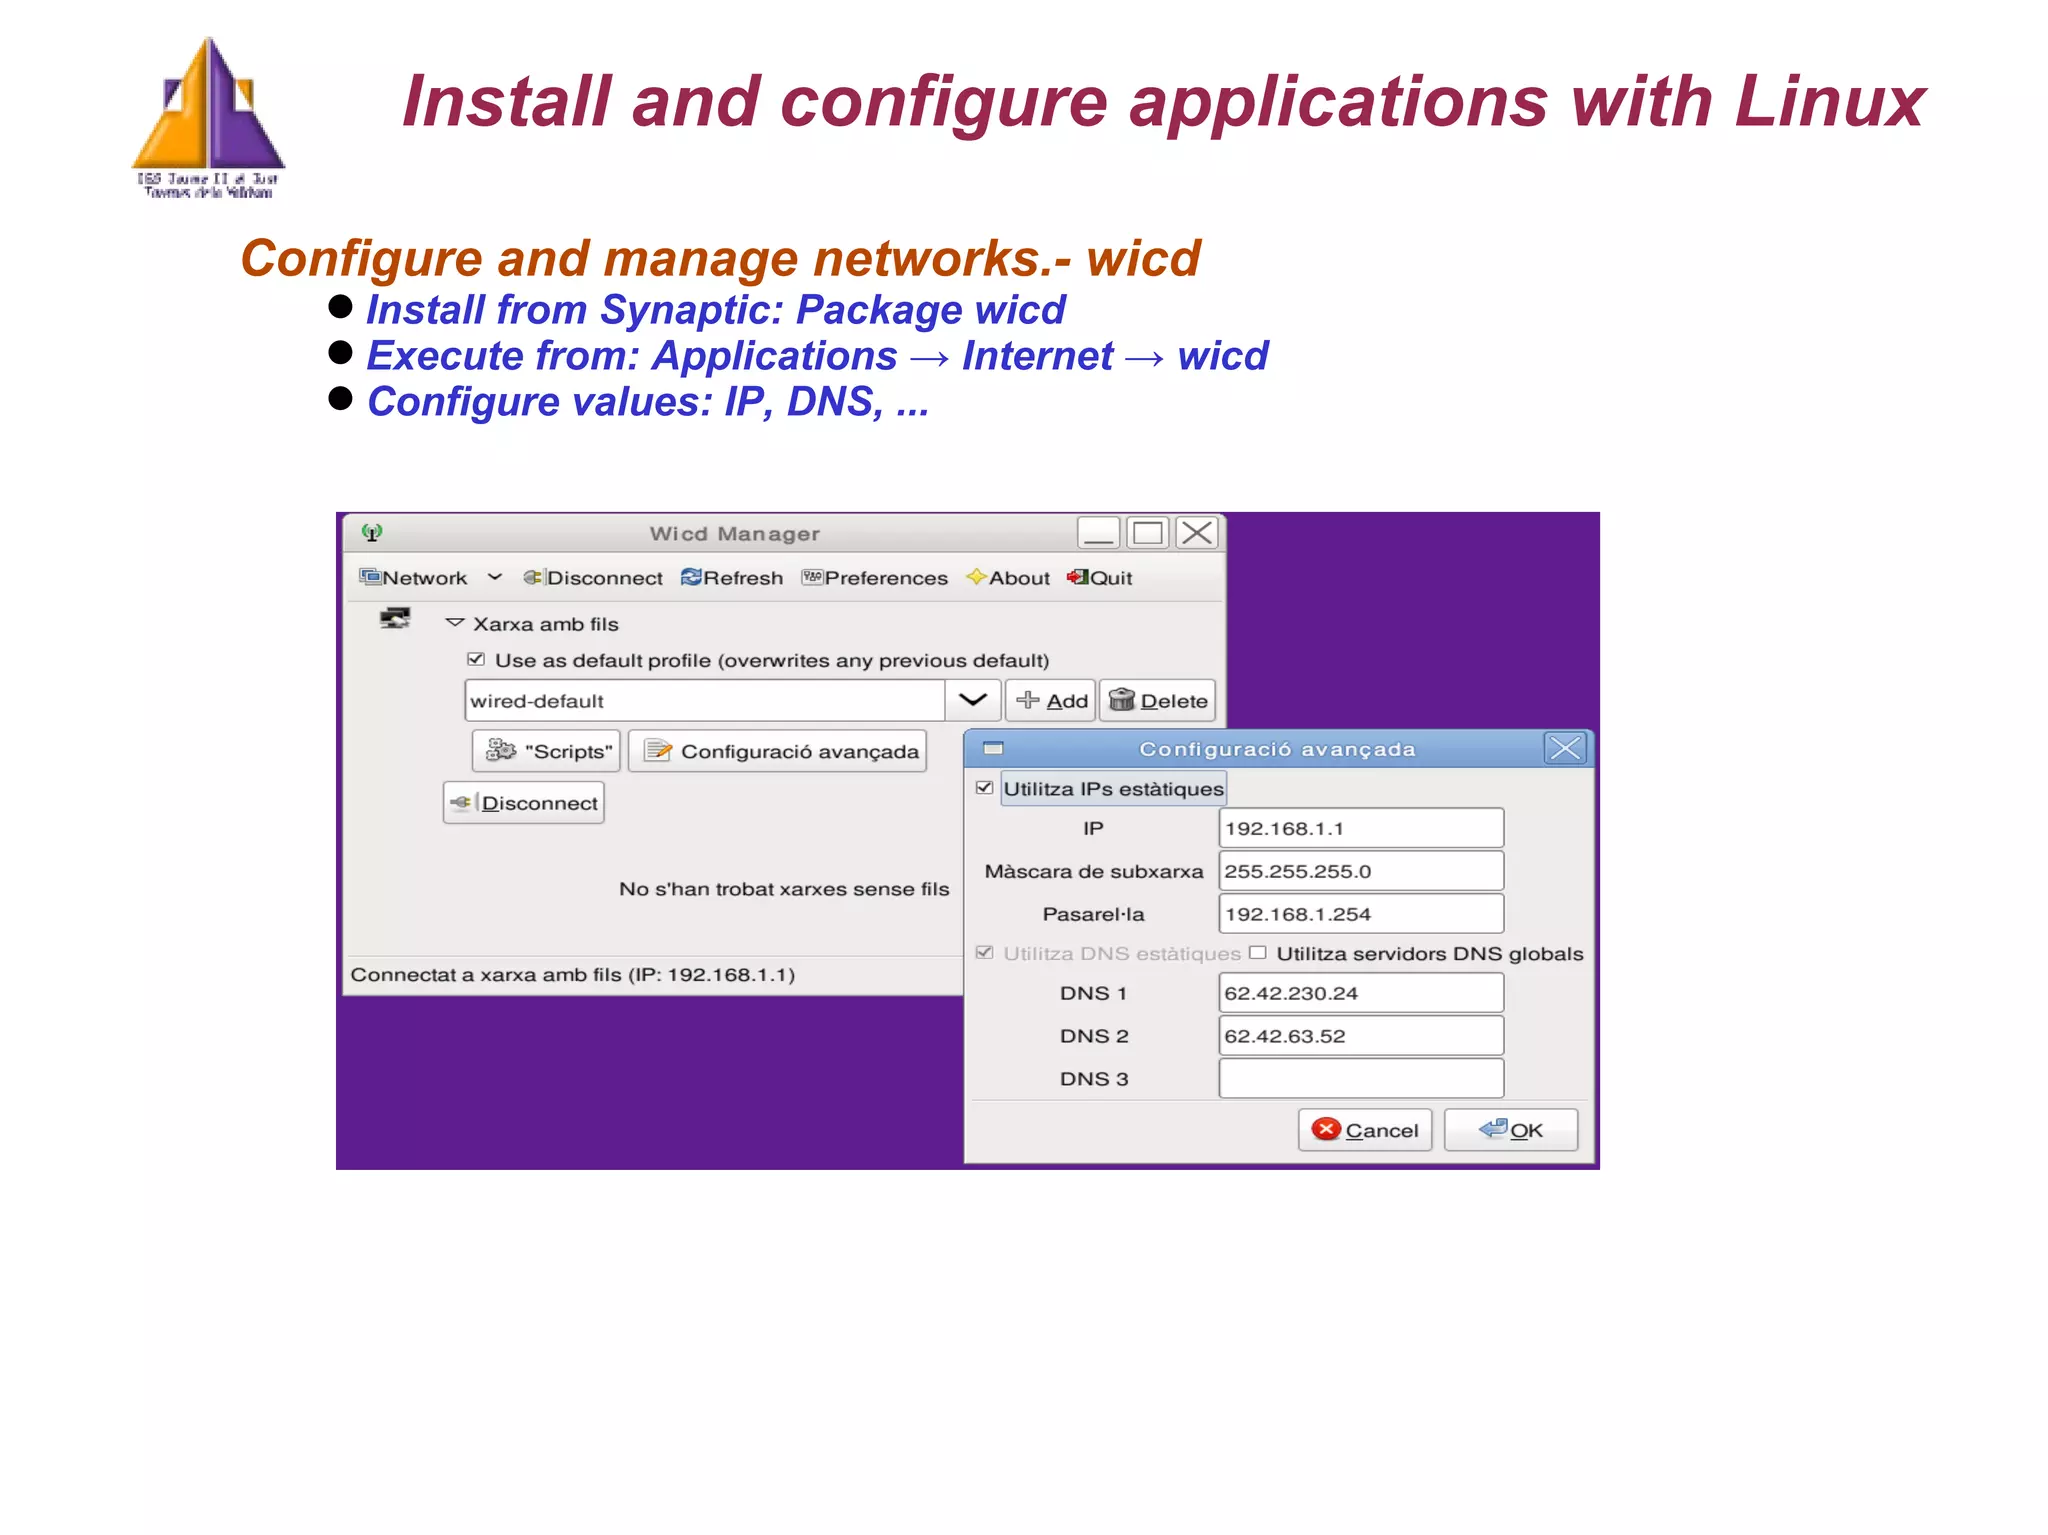The image size is (2048, 1535).
Task: Open Preferences from the toolbar
Action: [874, 577]
